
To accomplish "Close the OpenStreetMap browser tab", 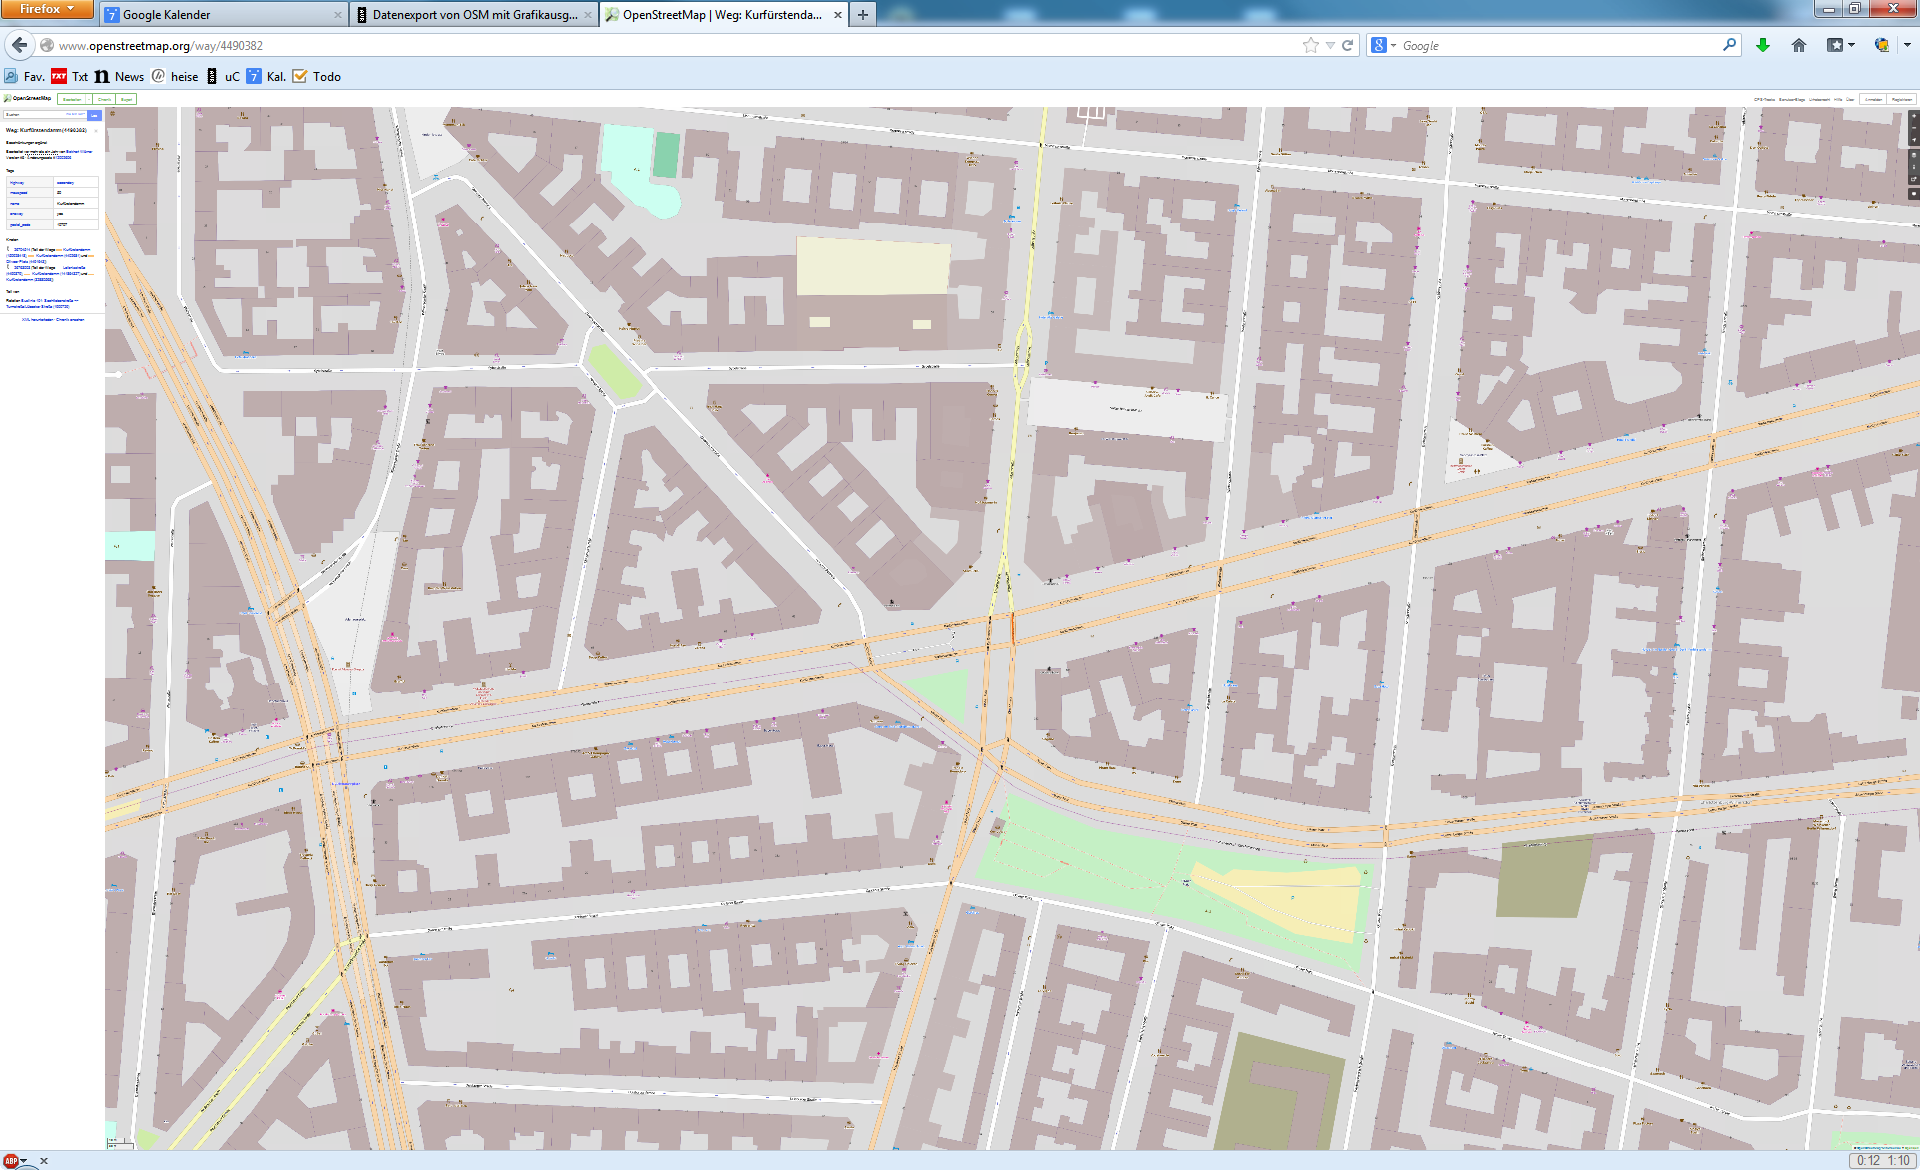I will [x=838, y=15].
